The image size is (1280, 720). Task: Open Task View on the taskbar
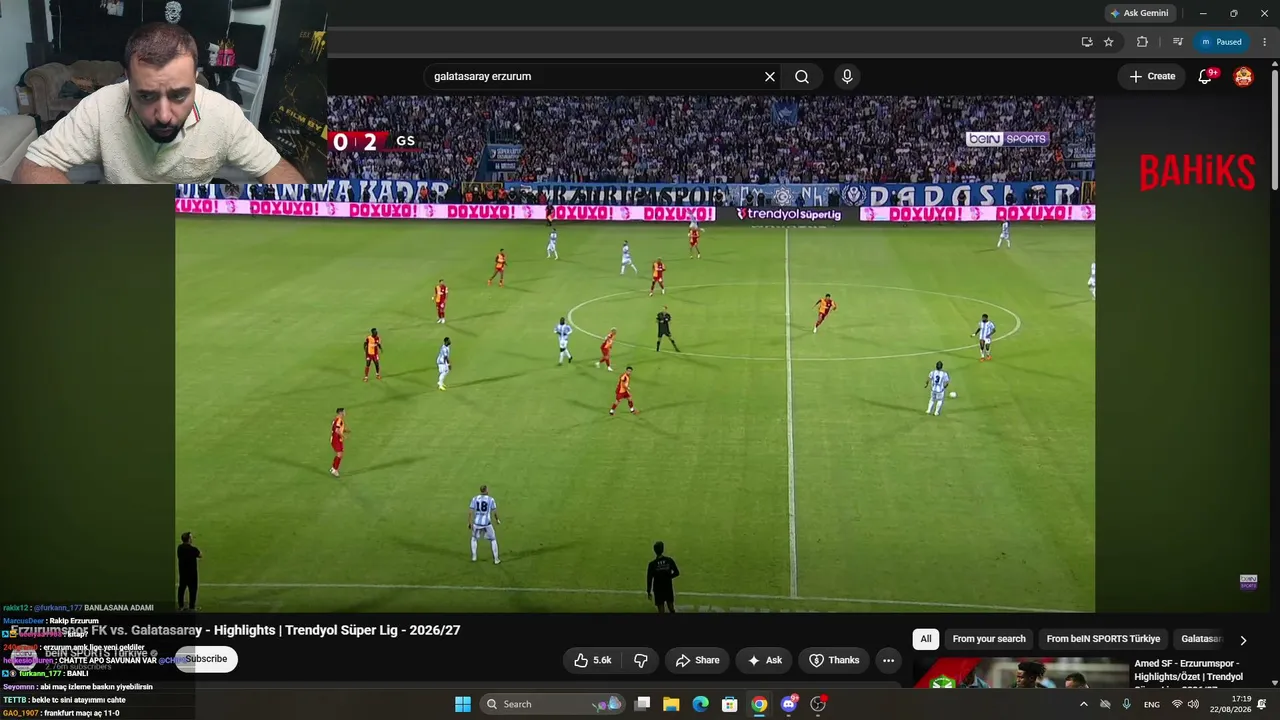point(643,704)
